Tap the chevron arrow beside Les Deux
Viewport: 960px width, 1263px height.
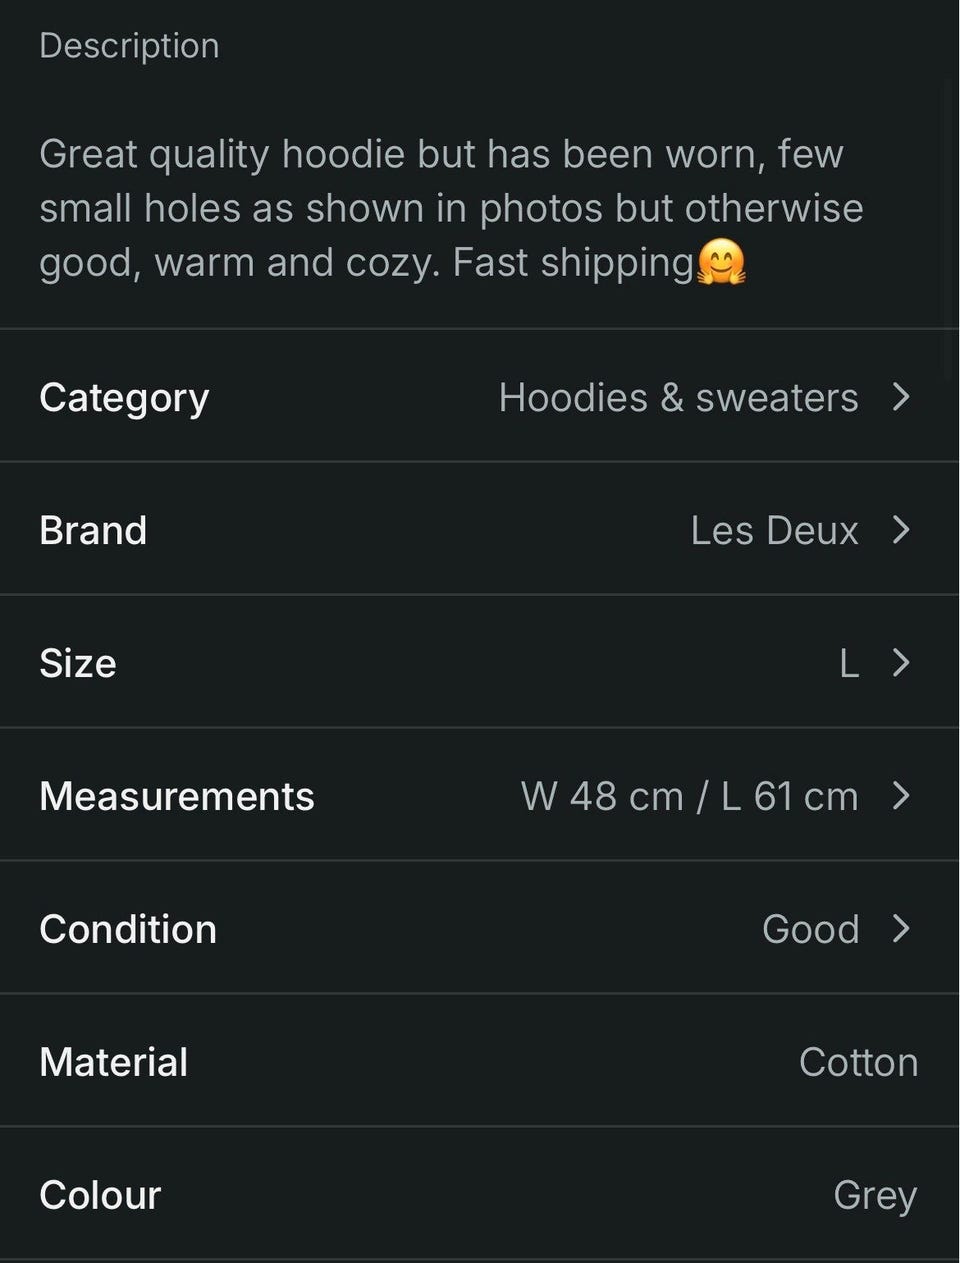click(x=901, y=530)
